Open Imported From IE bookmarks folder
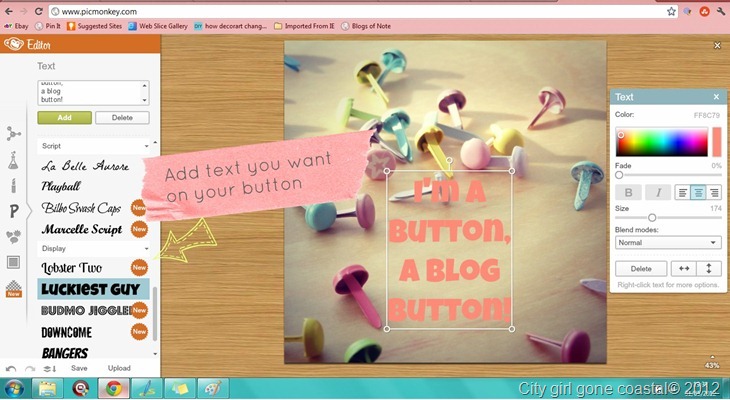 click(x=304, y=26)
